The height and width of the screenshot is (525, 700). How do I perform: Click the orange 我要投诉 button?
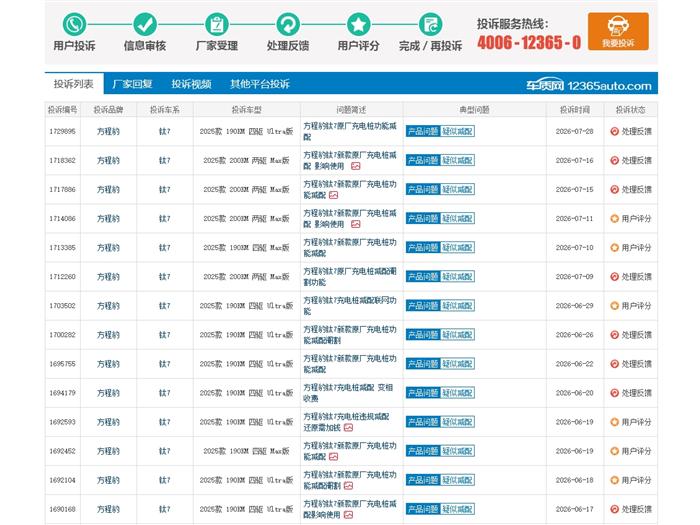[x=618, y=31]
